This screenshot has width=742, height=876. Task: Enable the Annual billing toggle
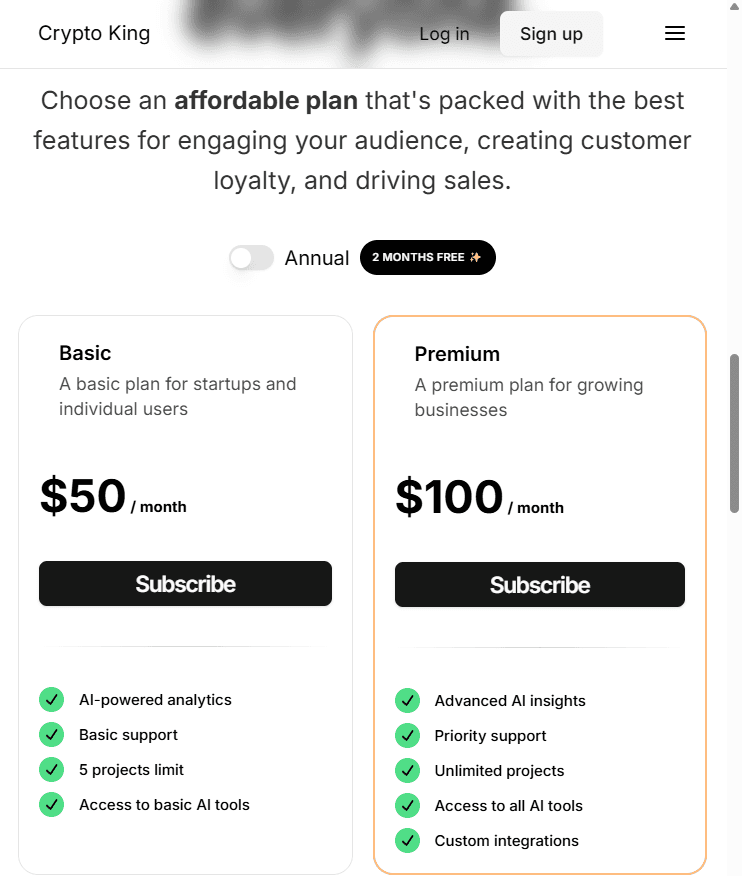click(251, 258)
